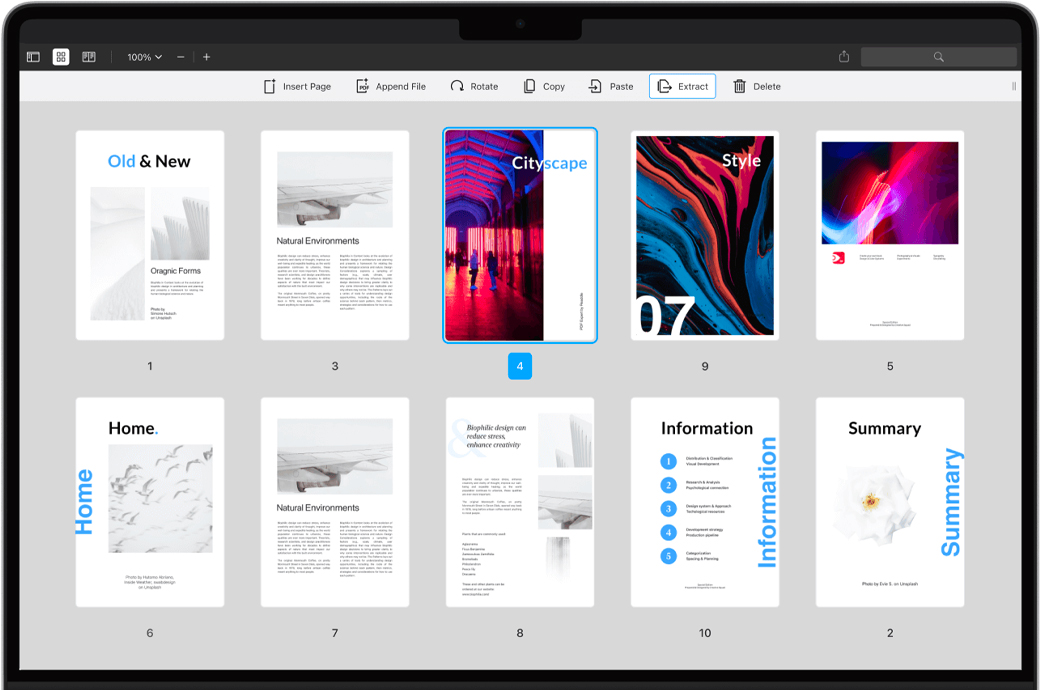Switch to two-page reading view icon

pos(89,57)
